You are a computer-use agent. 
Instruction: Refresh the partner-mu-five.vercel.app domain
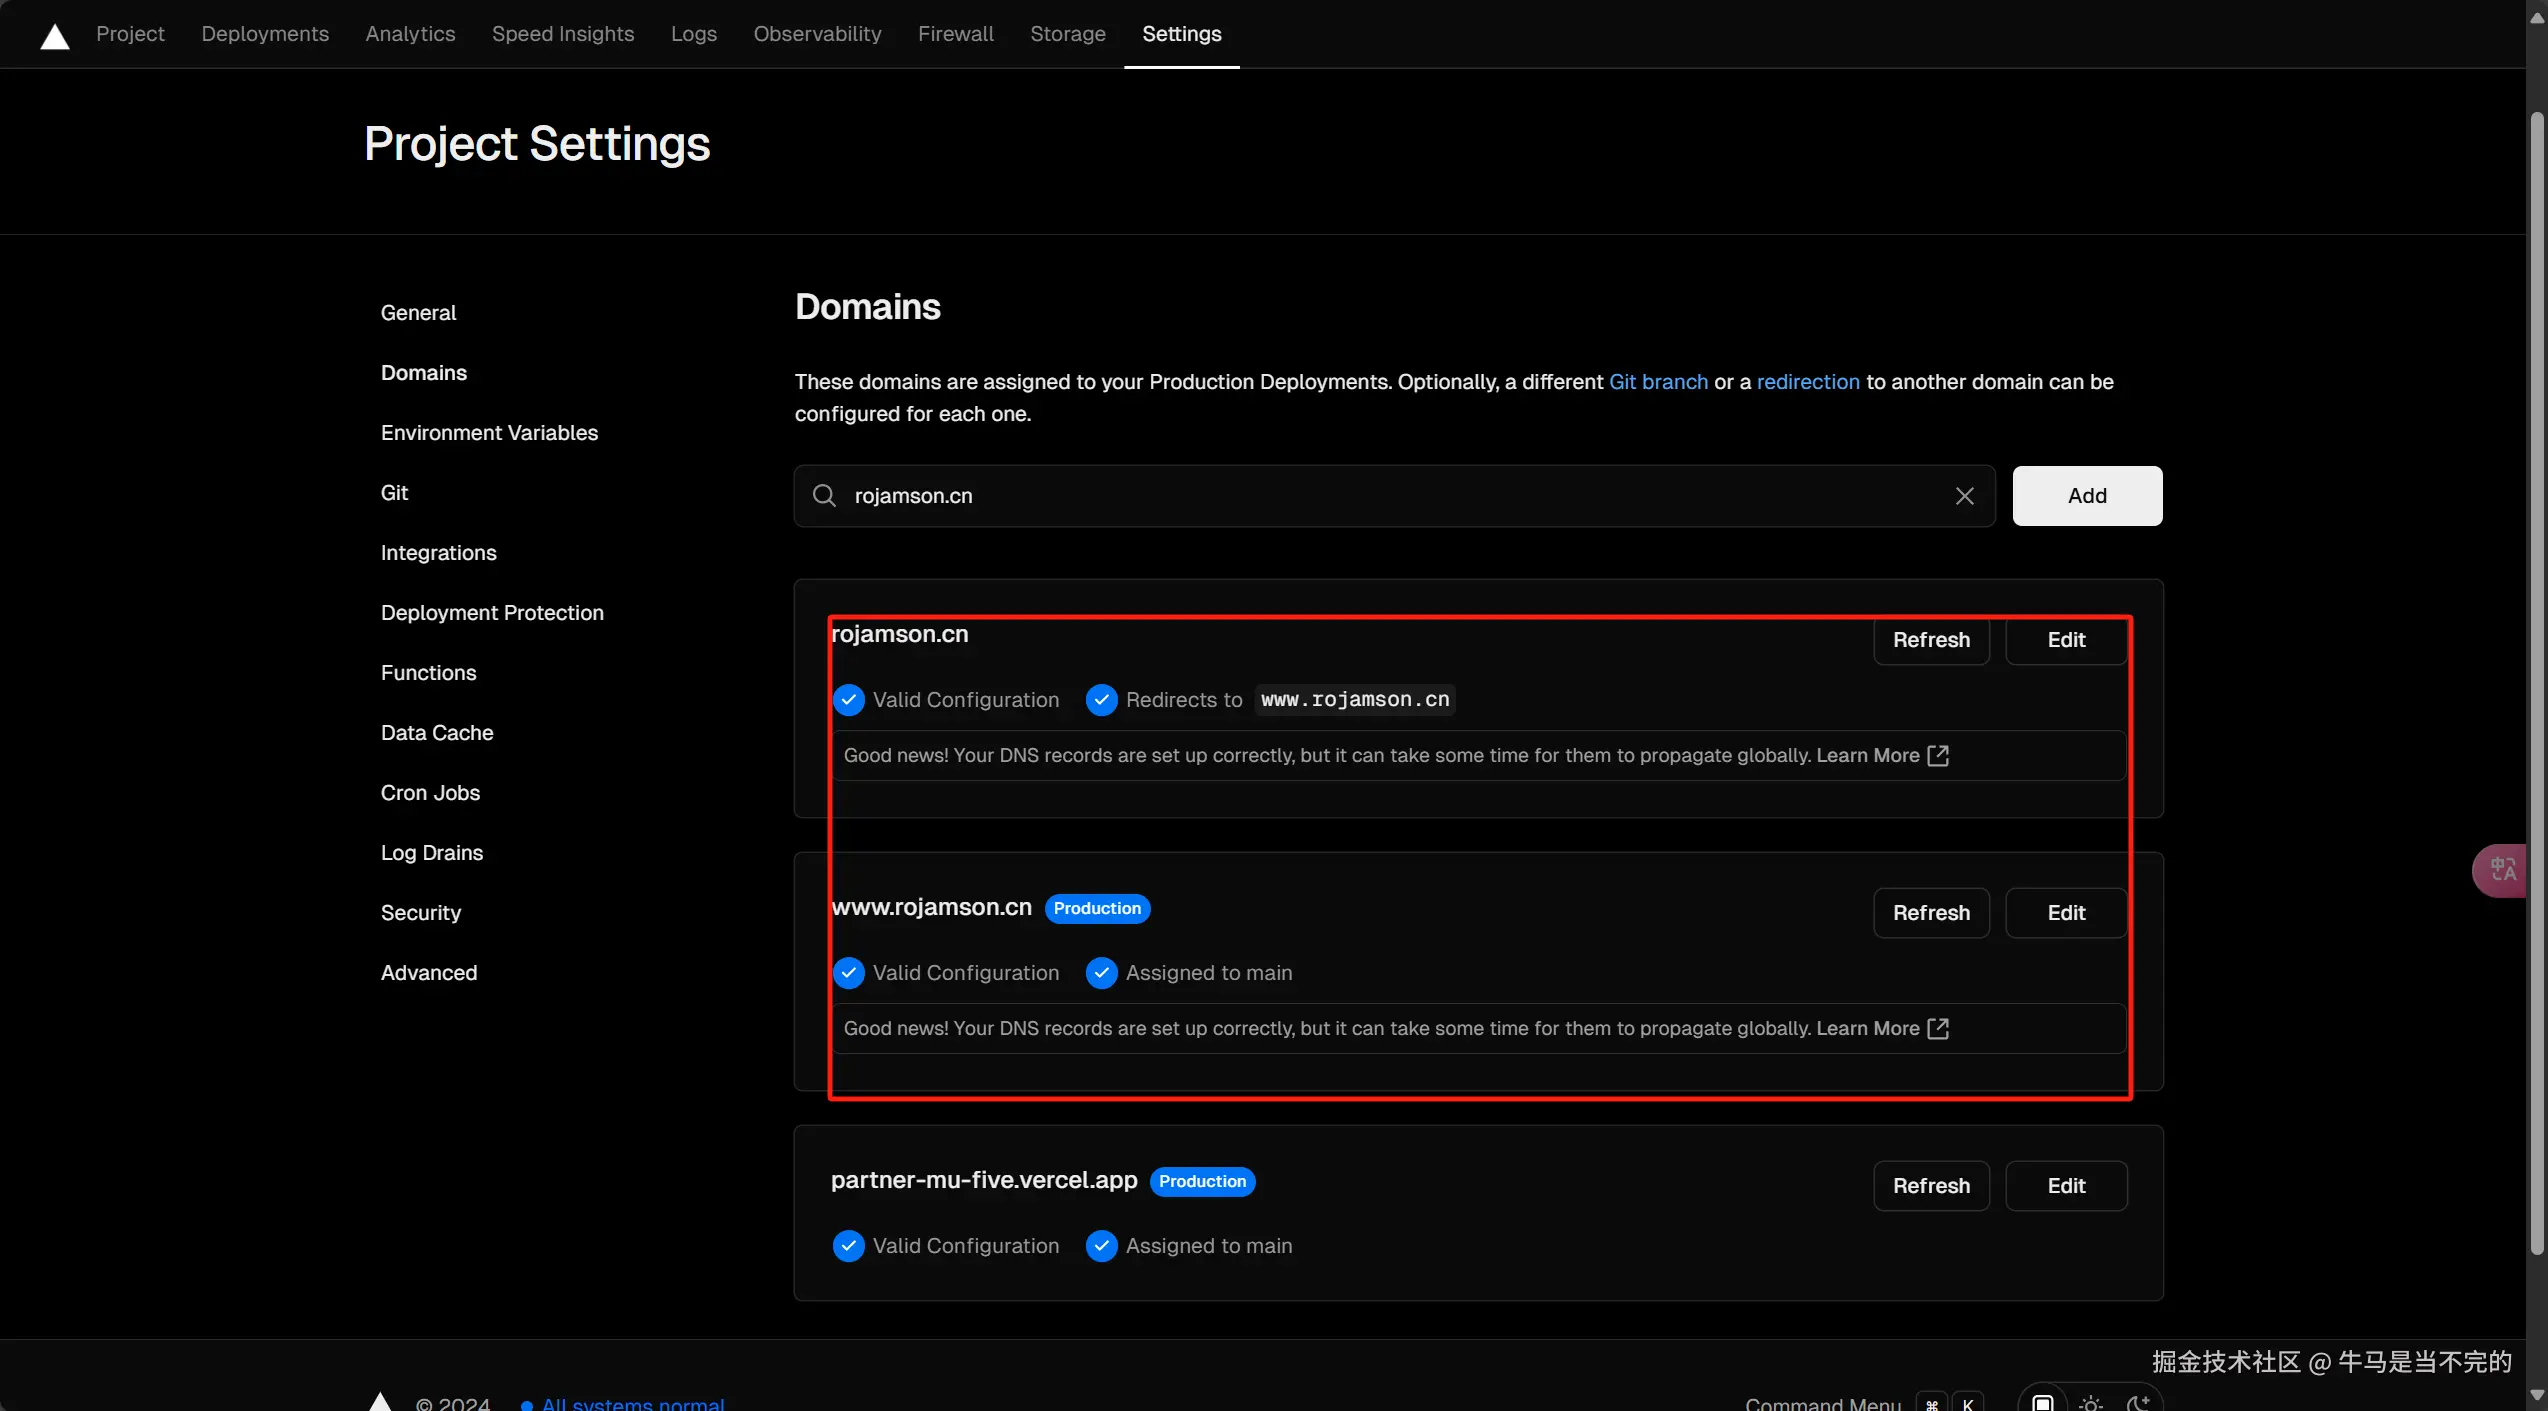pyautogui.click(x=1931, y=1186)
